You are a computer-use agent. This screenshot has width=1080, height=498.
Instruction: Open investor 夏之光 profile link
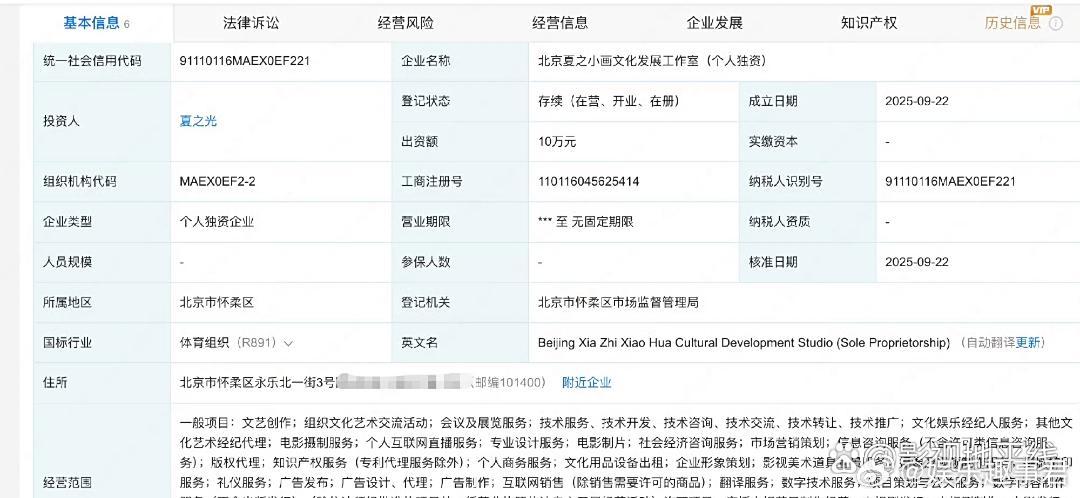[198, 121]
